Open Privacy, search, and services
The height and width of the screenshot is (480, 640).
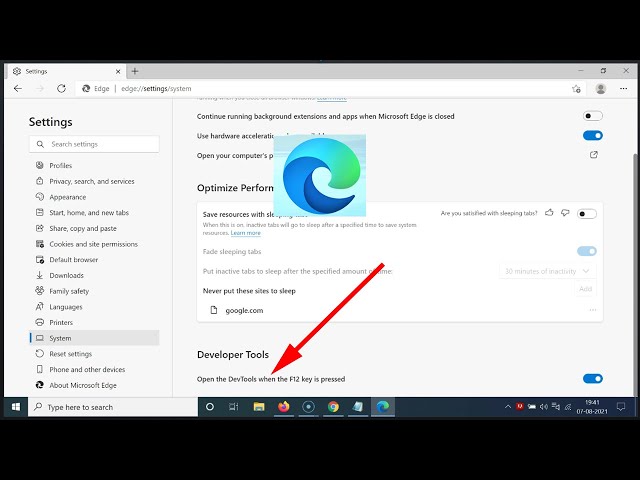click(94, 181)
